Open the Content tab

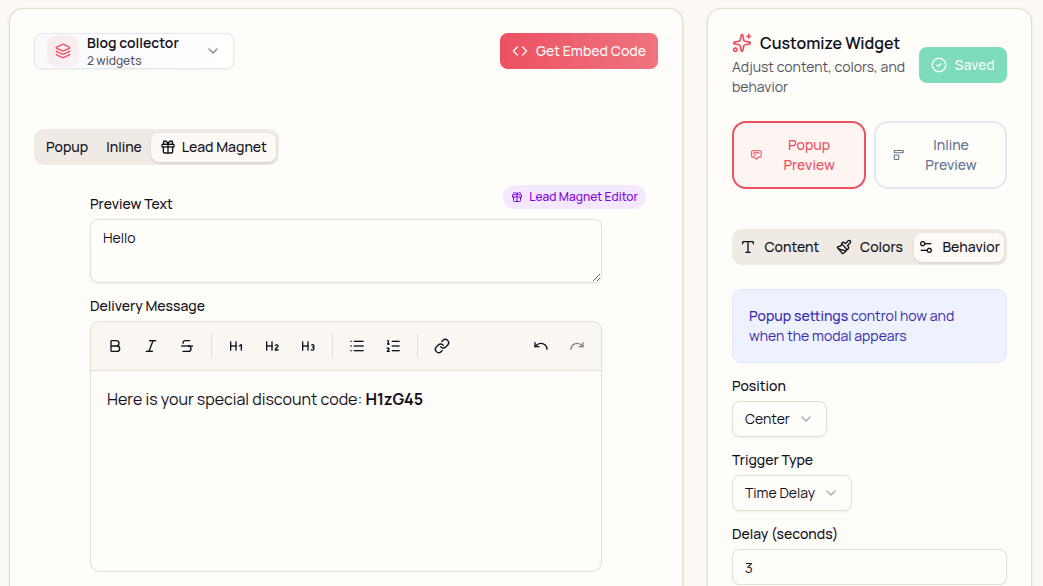tap(780, 247)
